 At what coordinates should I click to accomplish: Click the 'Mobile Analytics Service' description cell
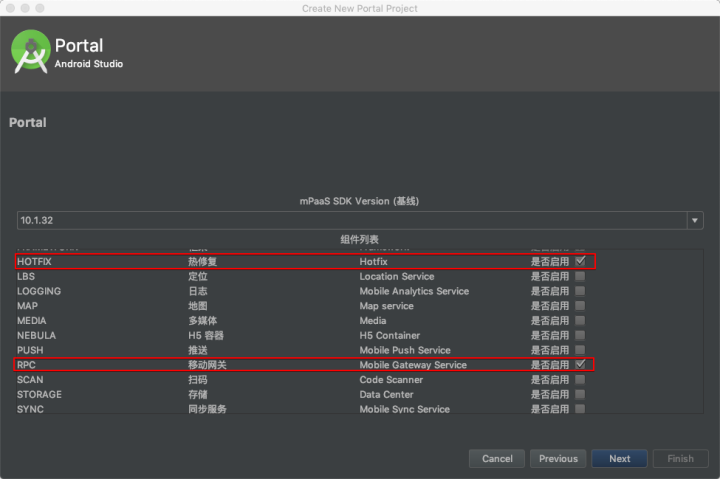(414, 291)
